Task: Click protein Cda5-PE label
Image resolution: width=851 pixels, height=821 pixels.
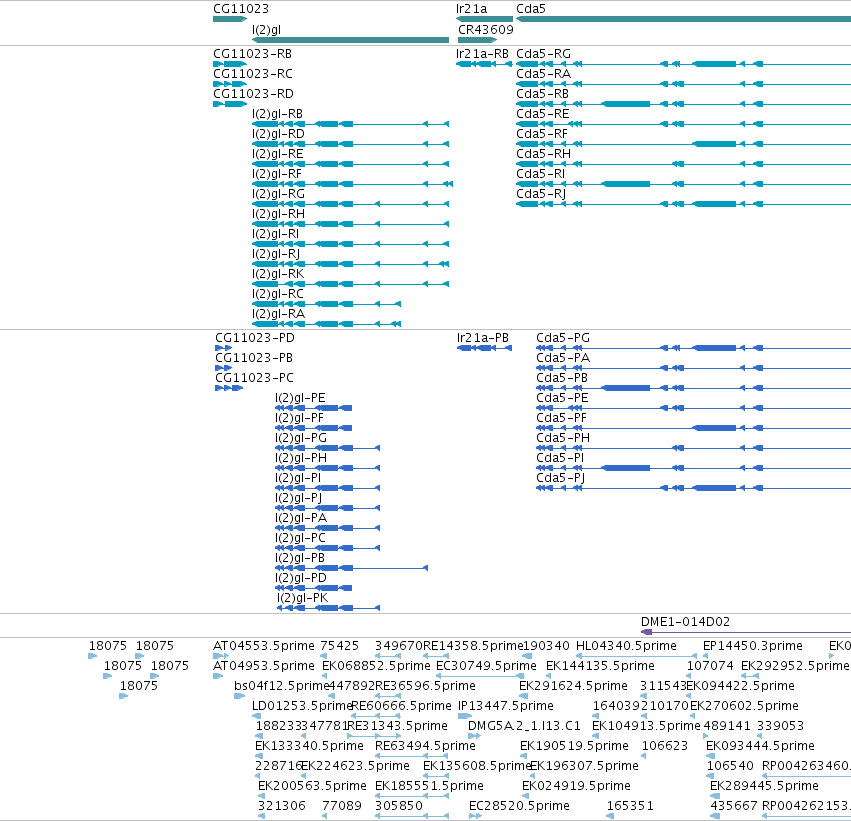Action: coord(562,398)
